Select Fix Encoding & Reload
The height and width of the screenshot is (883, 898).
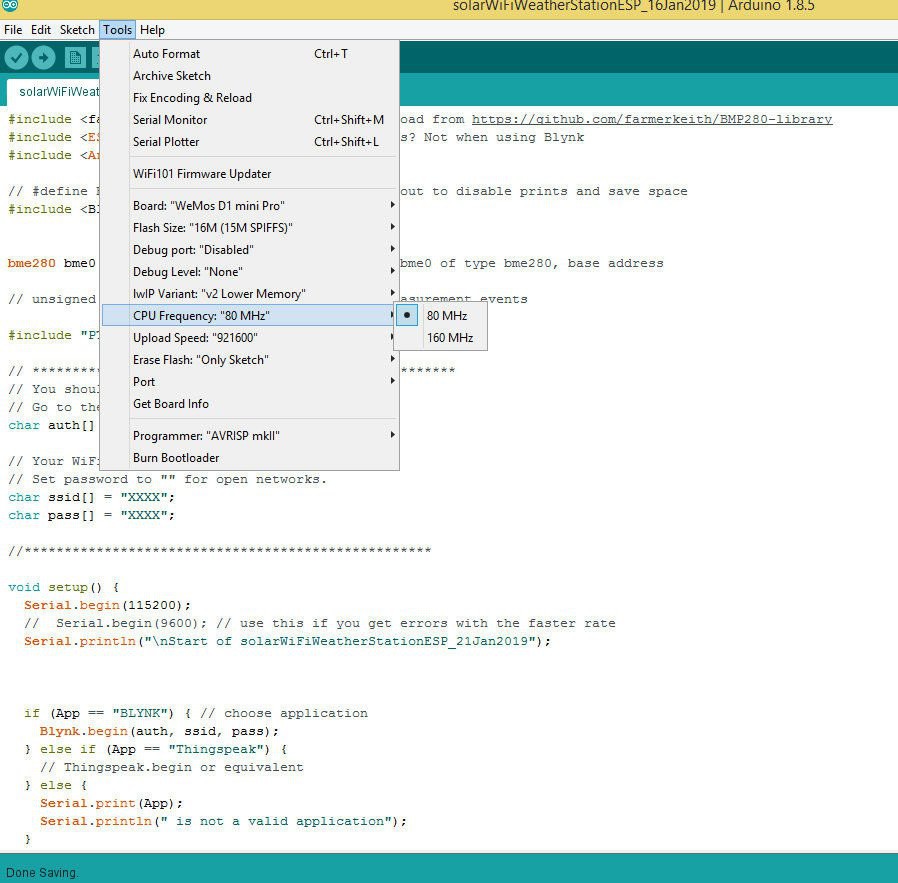[249, 98]
